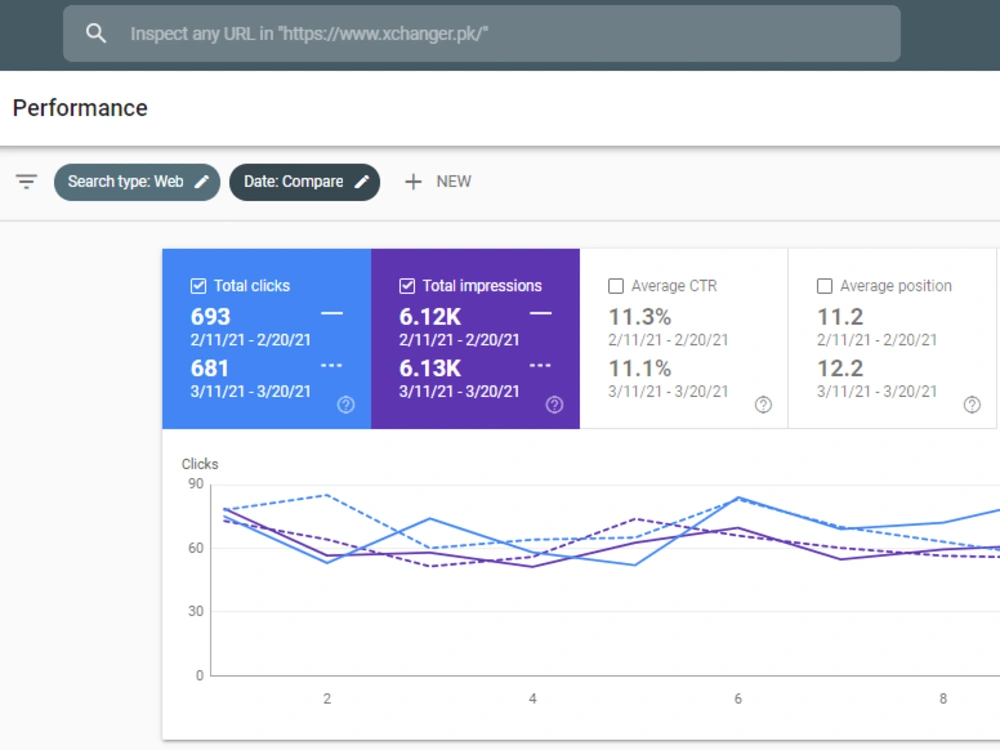This screenshot has height=750, width=1000.
Task: Enable the Average CTR checkbox
Action: coord(615,286)
